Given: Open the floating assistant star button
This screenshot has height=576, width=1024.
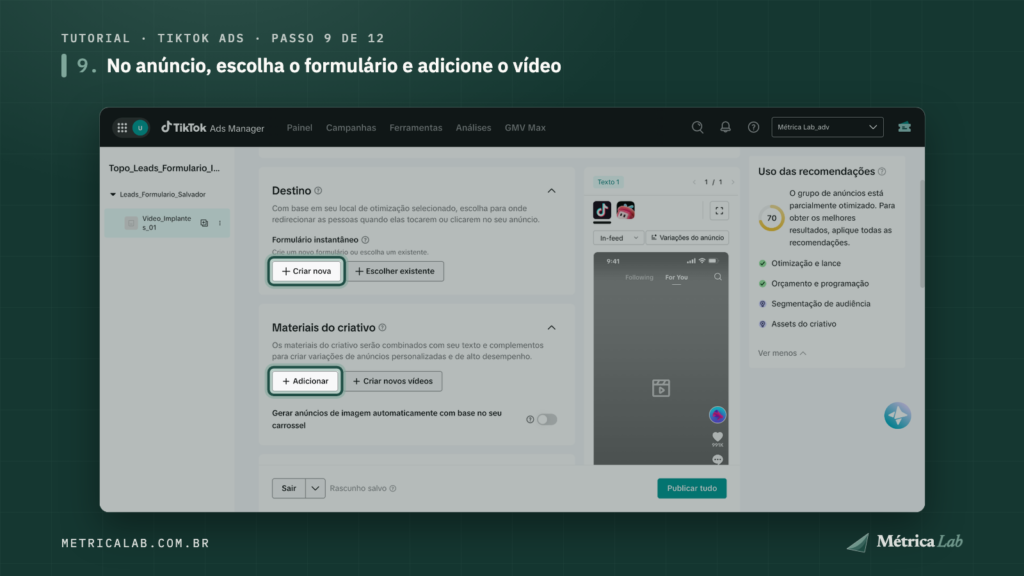Looking at the screenshot, I should [x=897, y=415].
